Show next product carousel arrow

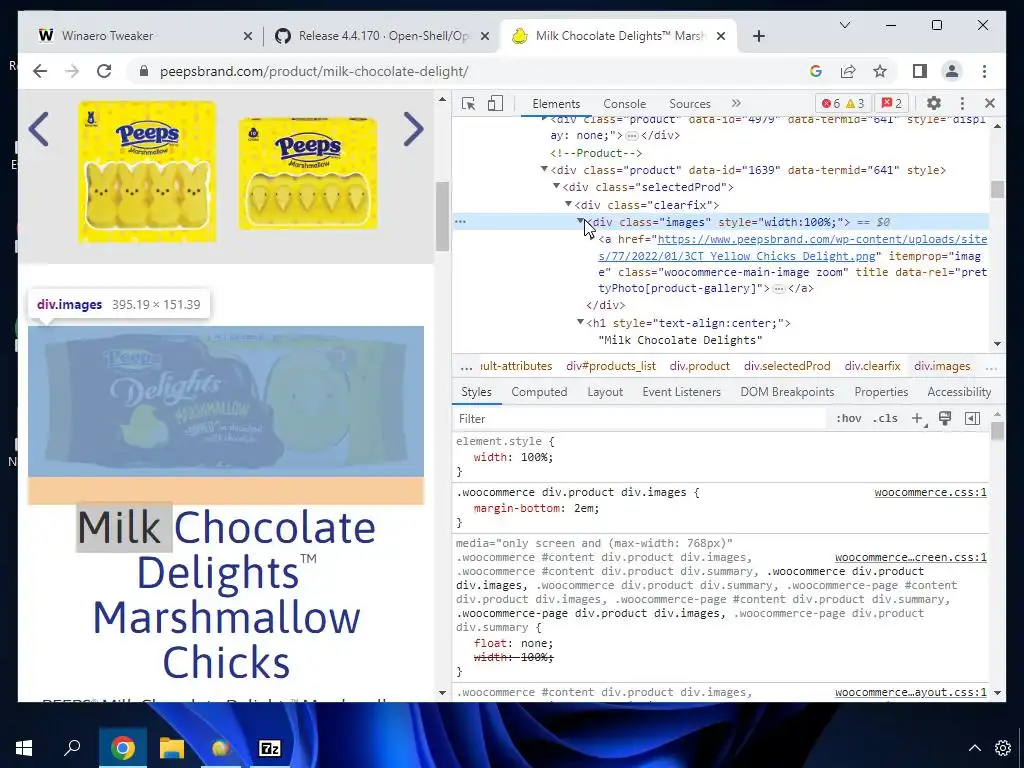[414, 128]
